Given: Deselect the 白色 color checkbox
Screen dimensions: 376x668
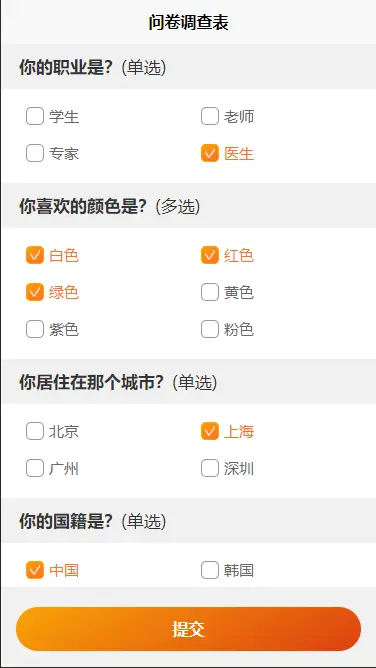Looking at the screenshot, I should pyautogui.click(x=35, y=255).
